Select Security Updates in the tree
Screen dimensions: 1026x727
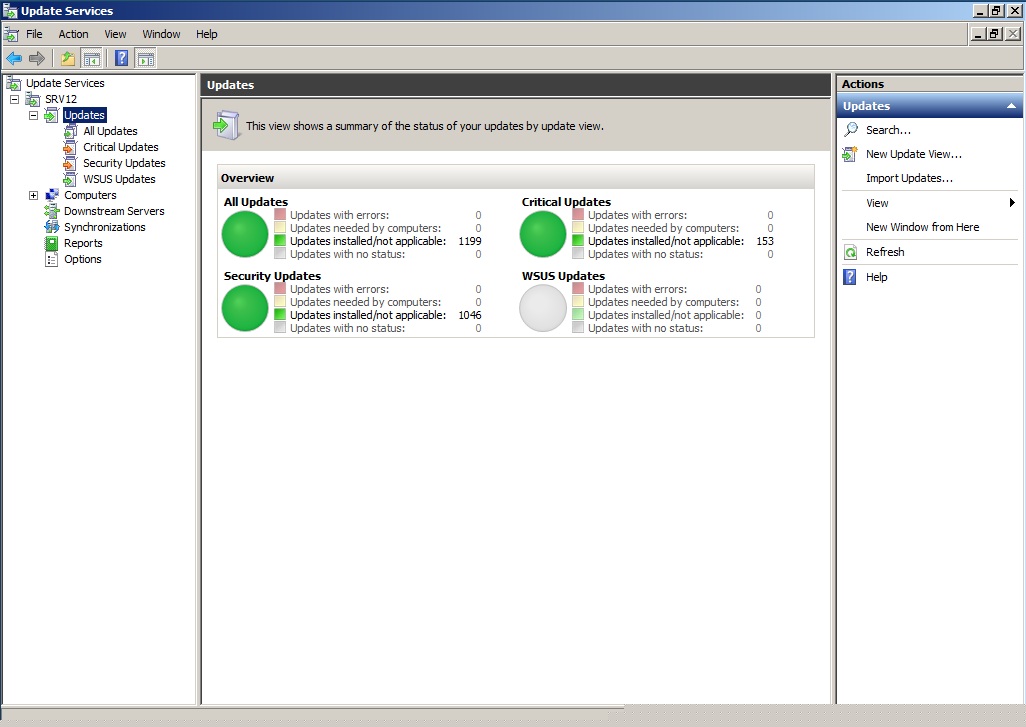(x=124, y=163)
